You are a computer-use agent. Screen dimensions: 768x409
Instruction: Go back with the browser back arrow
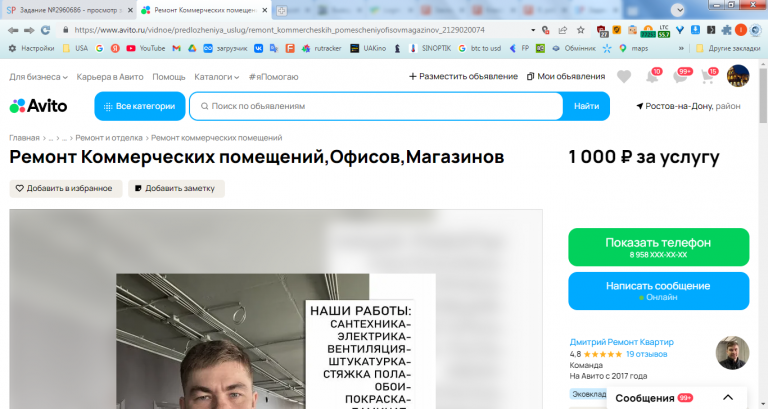pos(13,30)
